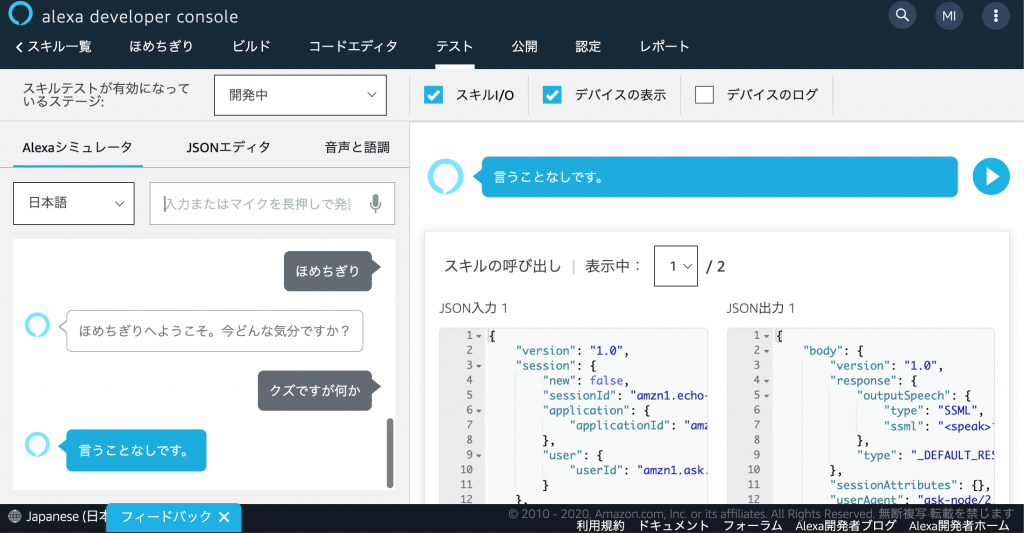1024x533 pixels.
Task: Click the Alexa logo ring icon
Action: pos(20,13)
